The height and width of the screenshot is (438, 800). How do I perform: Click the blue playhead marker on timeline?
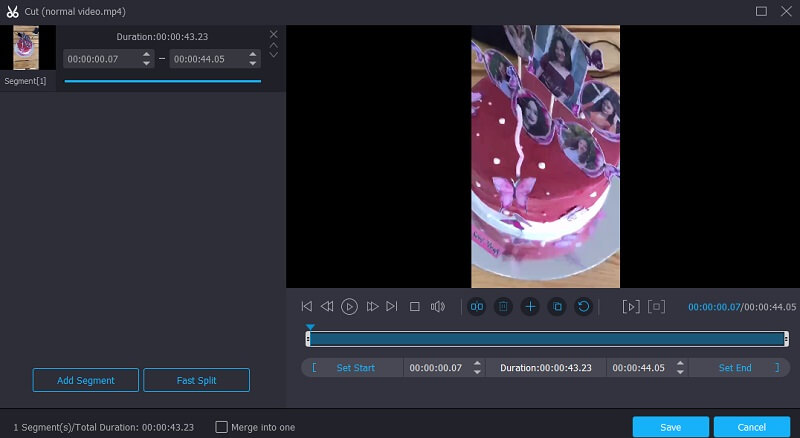point(310,327)
